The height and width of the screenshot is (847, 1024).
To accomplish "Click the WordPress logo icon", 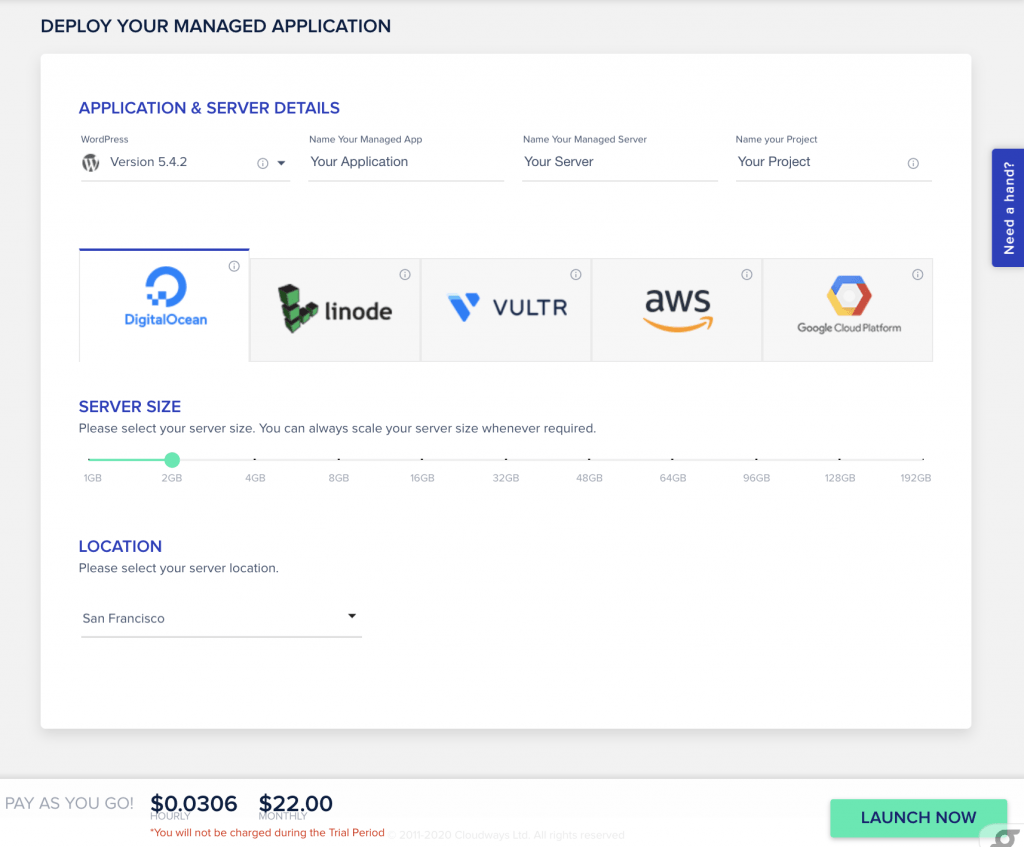I will 91,163.
